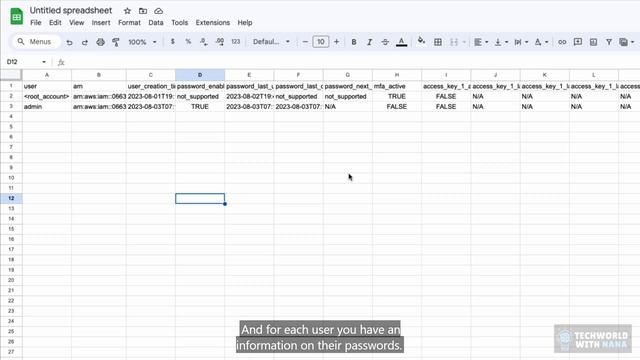This screenshot has height=360, width=640.
Task: Select row 12 header
Action: [11, 198]
